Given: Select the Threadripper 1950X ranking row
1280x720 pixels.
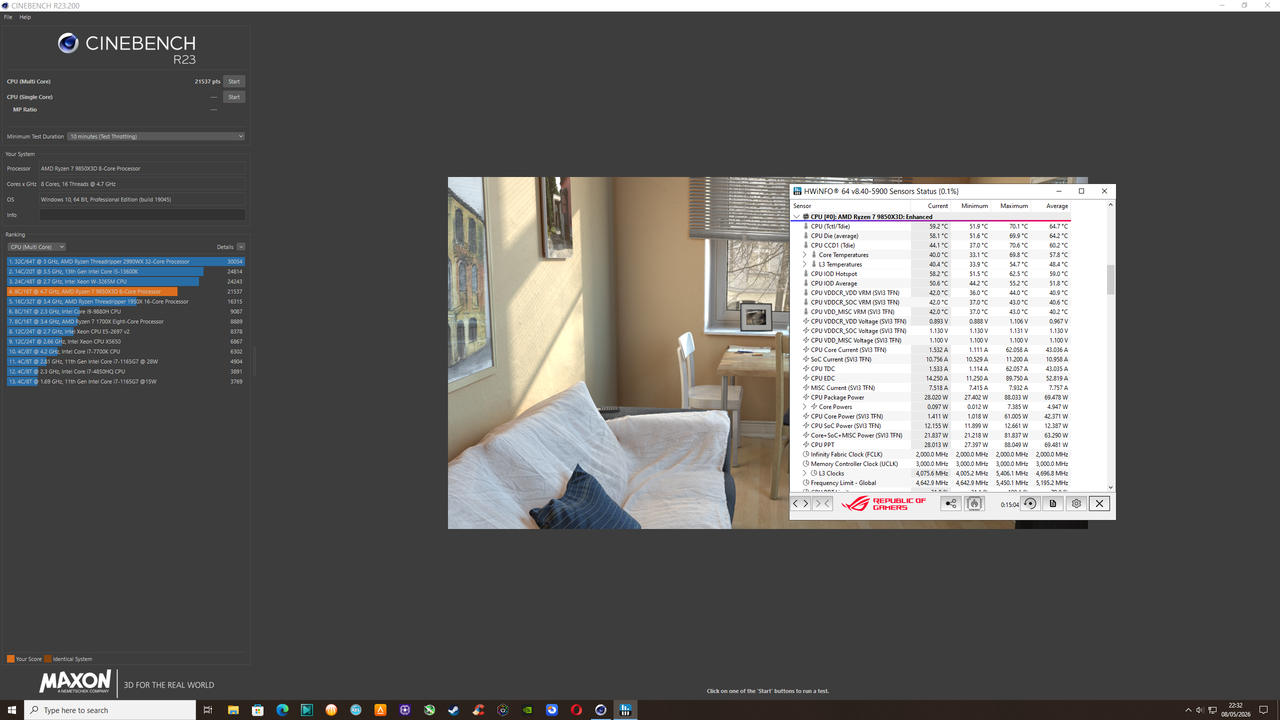Looking at the screenshot, I should click(125, 301).
